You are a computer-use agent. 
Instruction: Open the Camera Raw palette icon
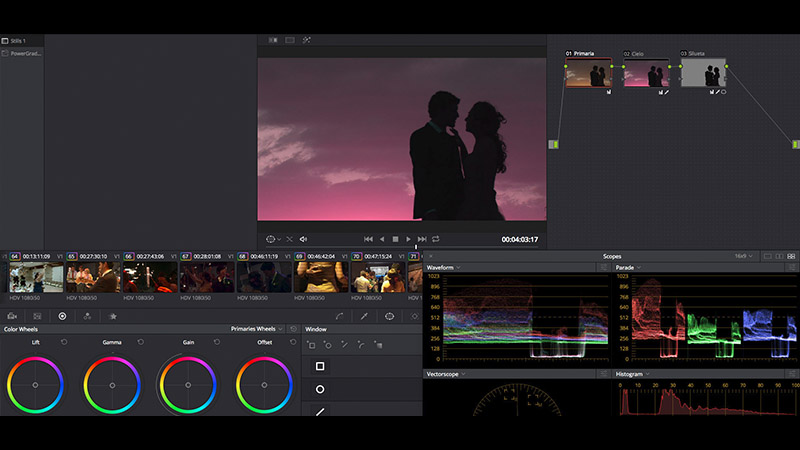click(12, 316)
